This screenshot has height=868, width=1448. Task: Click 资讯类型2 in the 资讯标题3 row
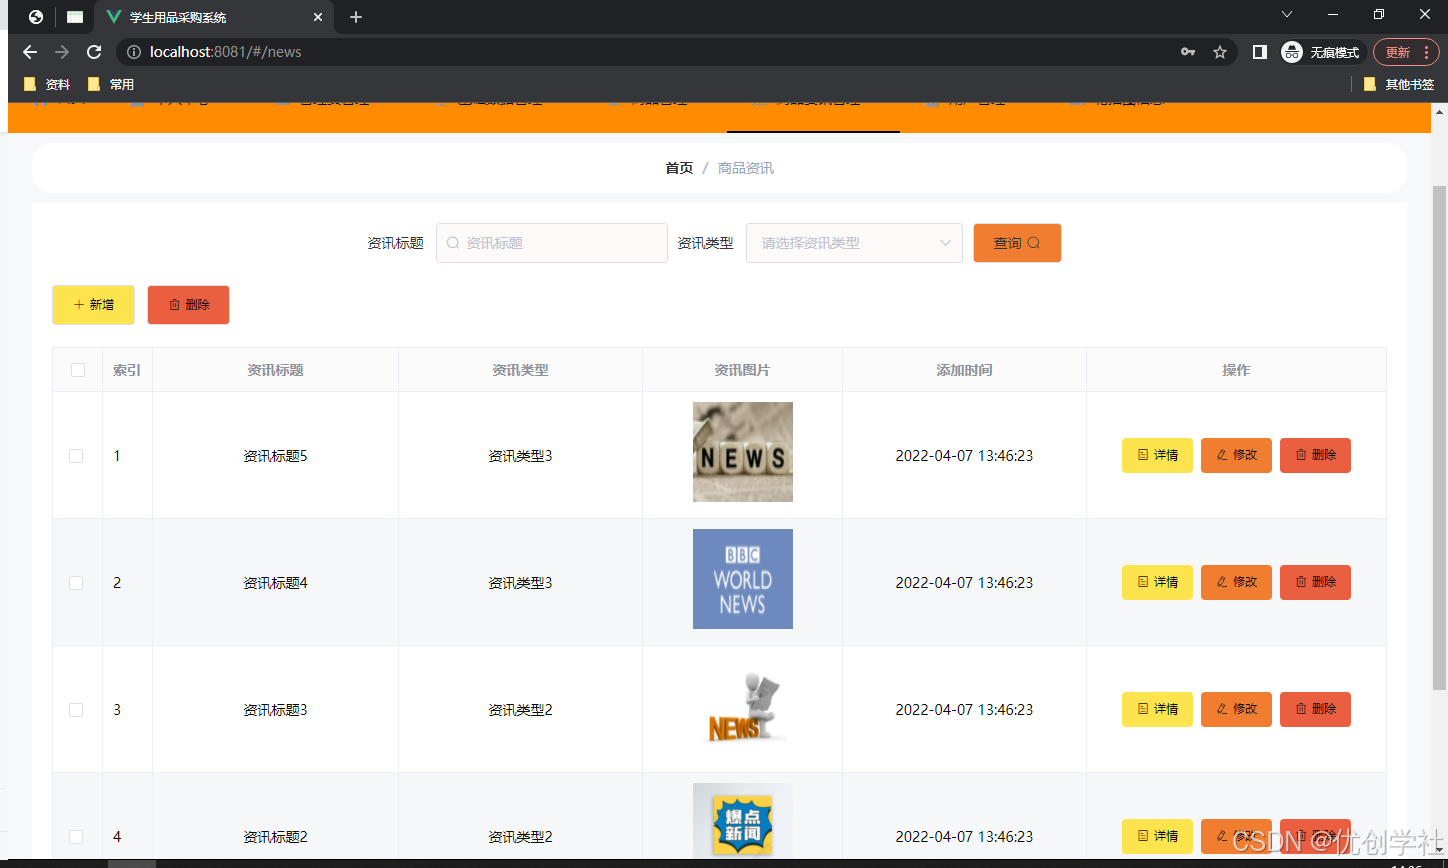520,710
